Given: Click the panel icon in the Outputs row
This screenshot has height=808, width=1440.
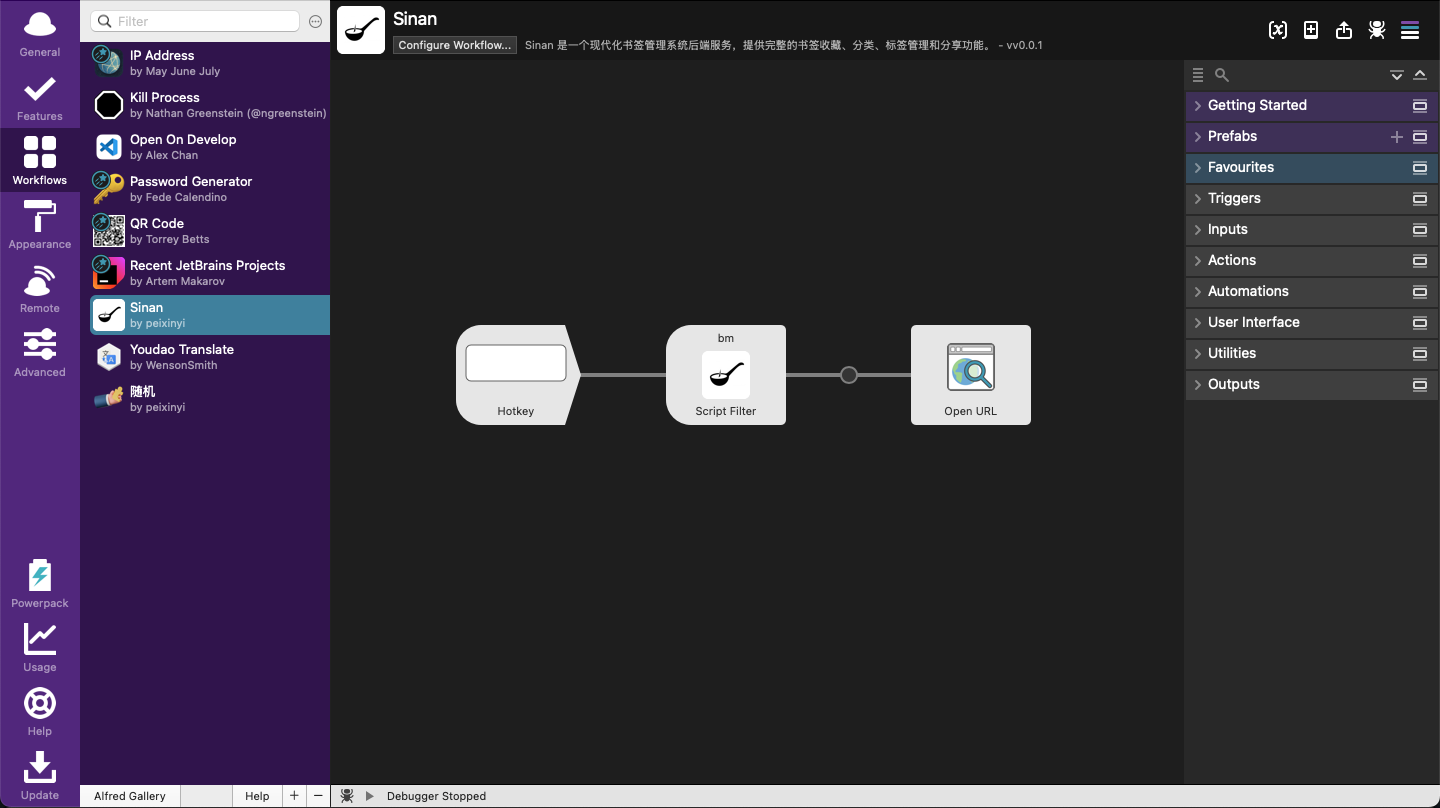Looking at the screenshot, I should [1420, 385].
